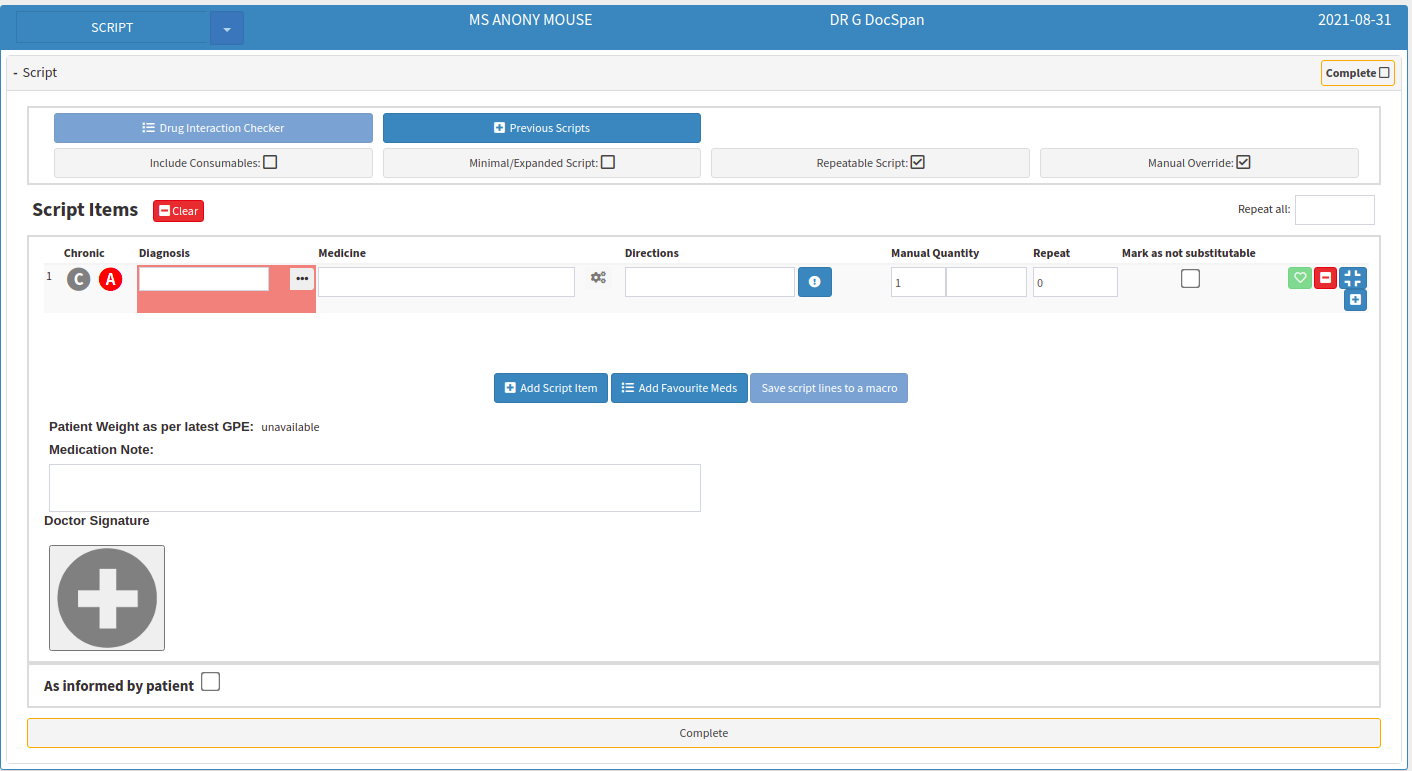Uncheck the Repeatable Script checkbox
This screenshot has height=771, width=1412.
pos(918,162)
